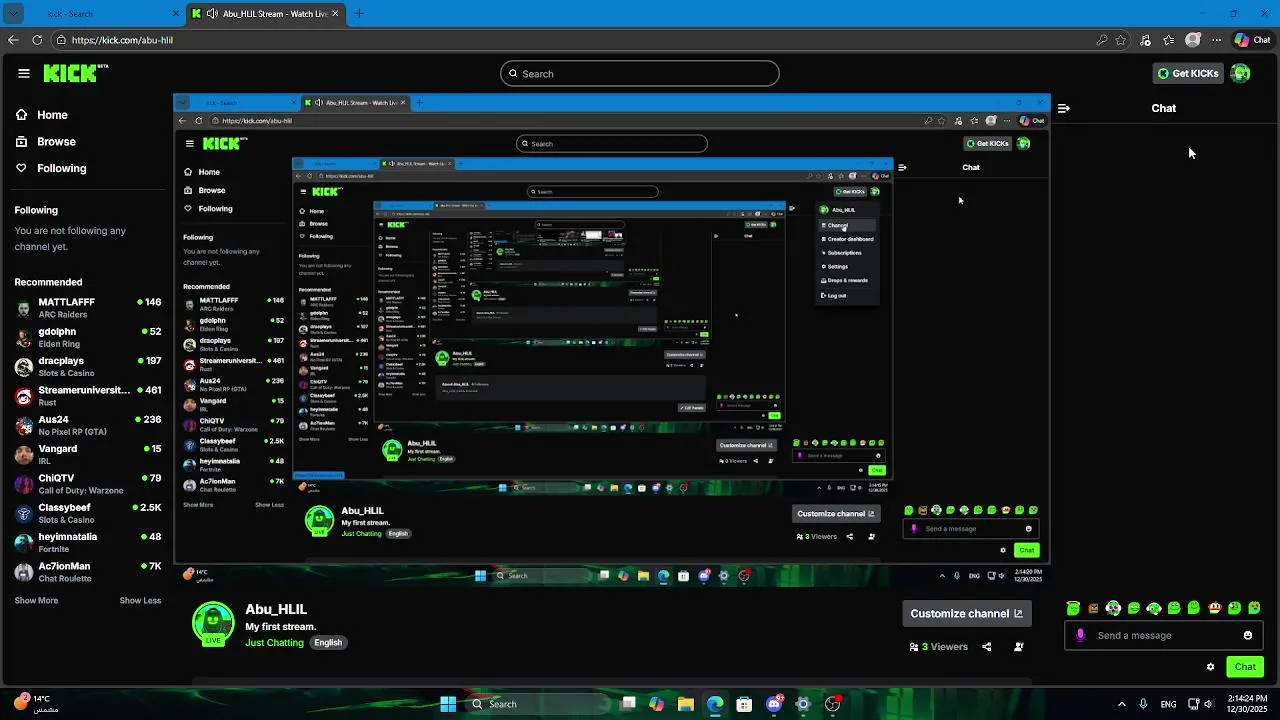Image resolution: width=1280 pixels, height=720 pixels.
Task: Click the browser address bar URL
Action: [122, 40]
